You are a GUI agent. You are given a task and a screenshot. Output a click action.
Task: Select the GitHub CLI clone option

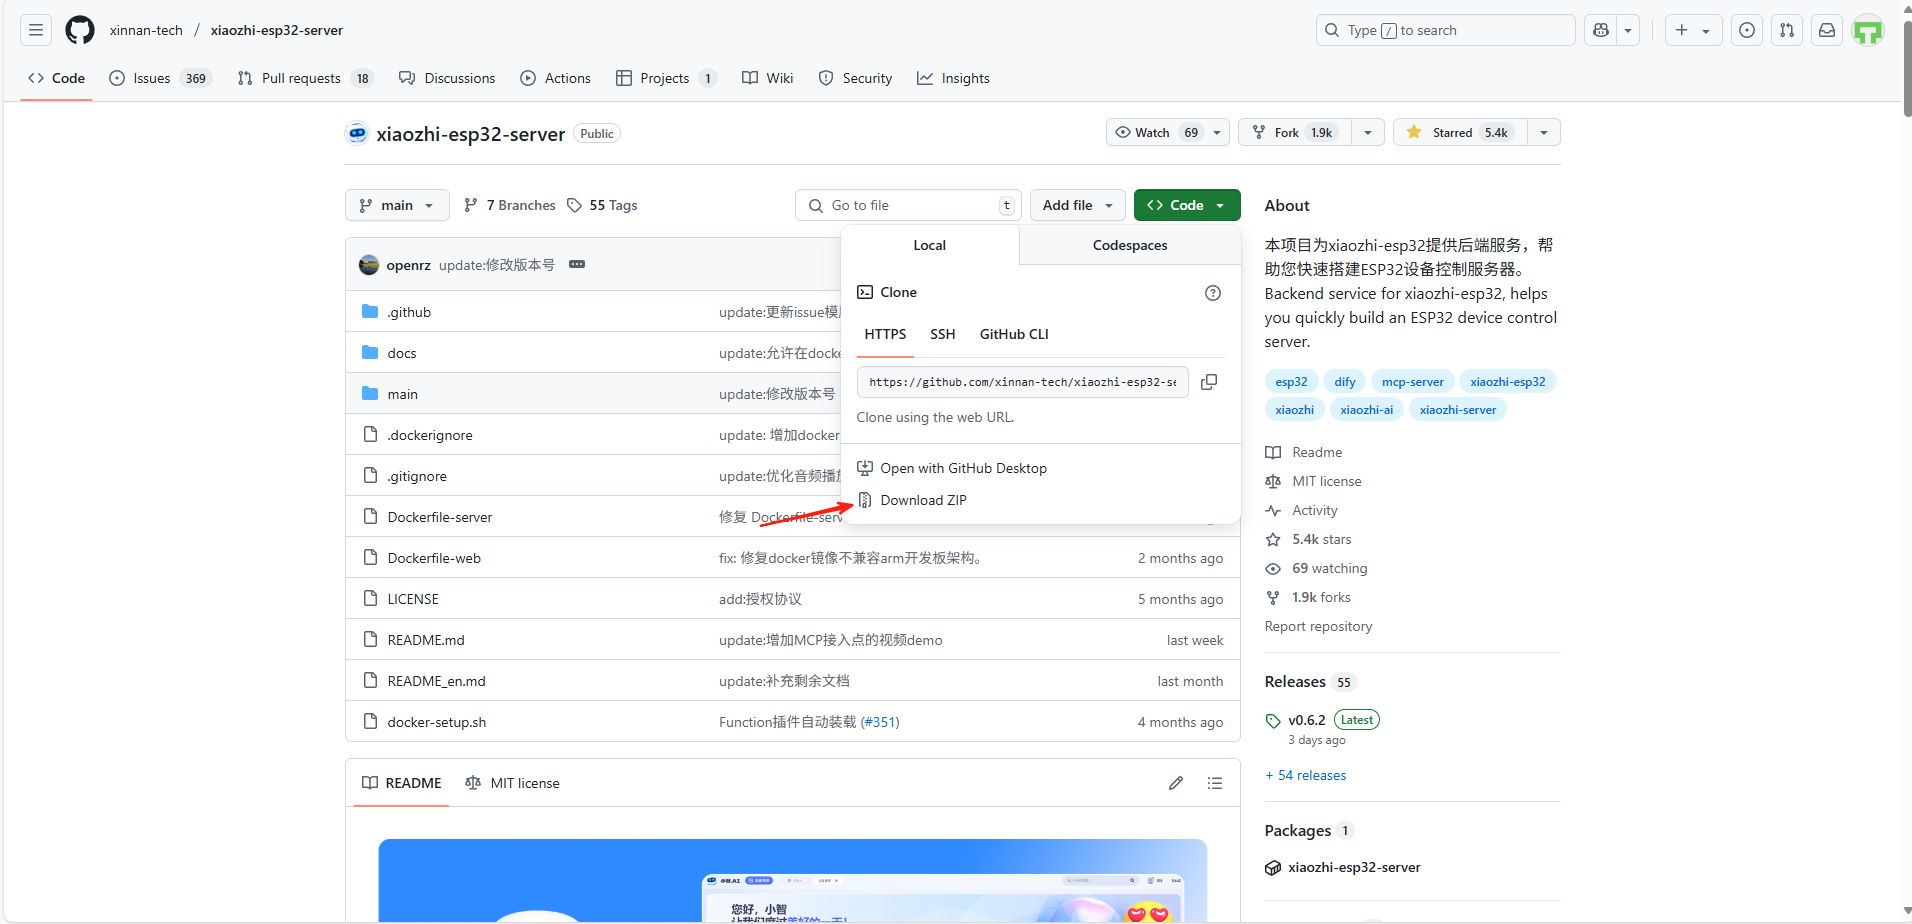tap(1014, 334)
